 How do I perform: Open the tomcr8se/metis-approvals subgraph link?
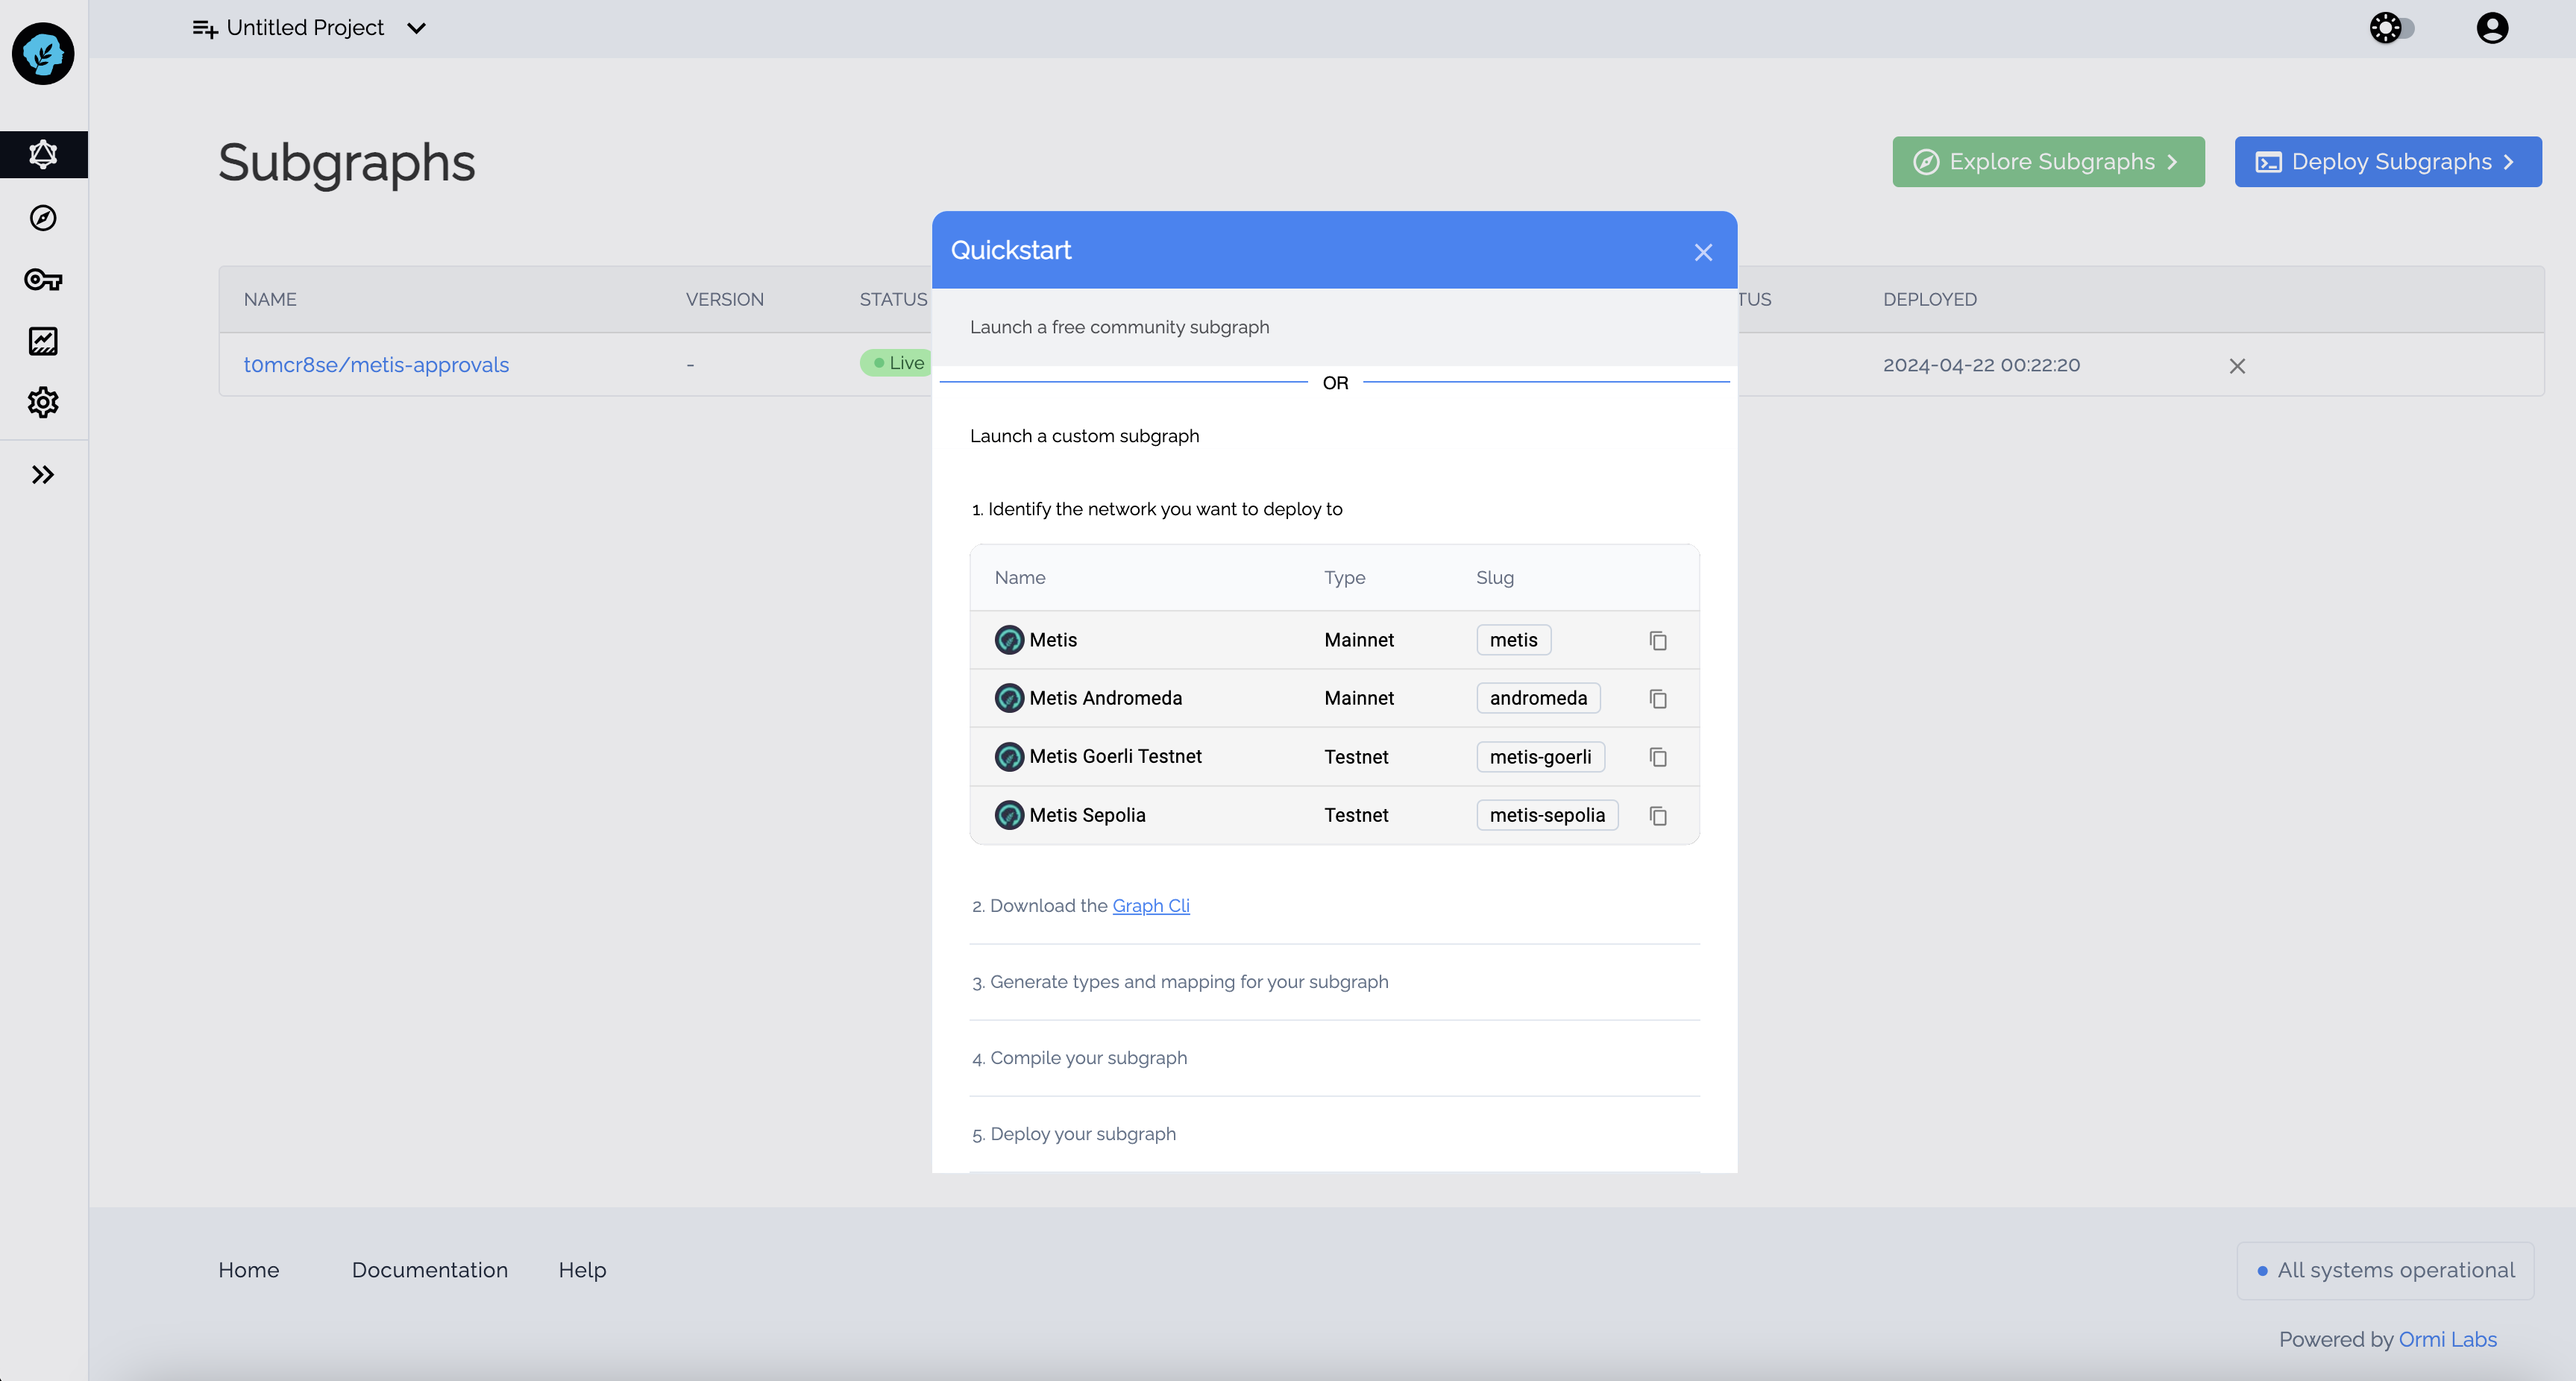(376, 365)
